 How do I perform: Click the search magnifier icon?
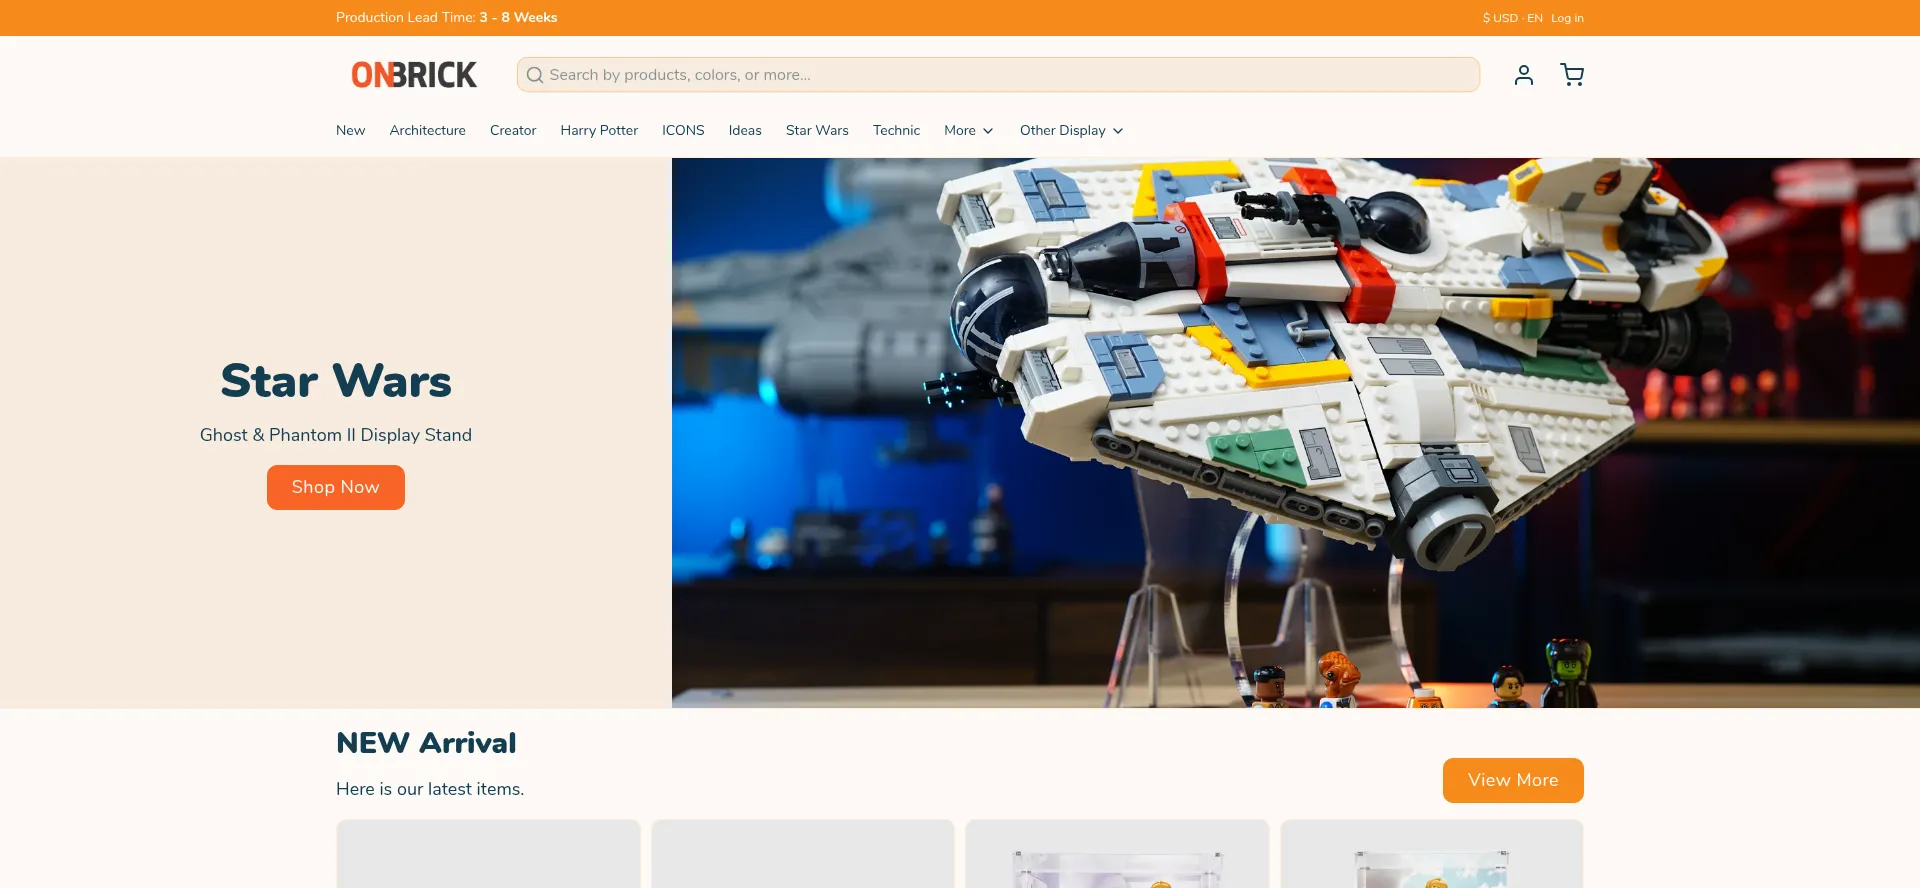pos(535,75)
